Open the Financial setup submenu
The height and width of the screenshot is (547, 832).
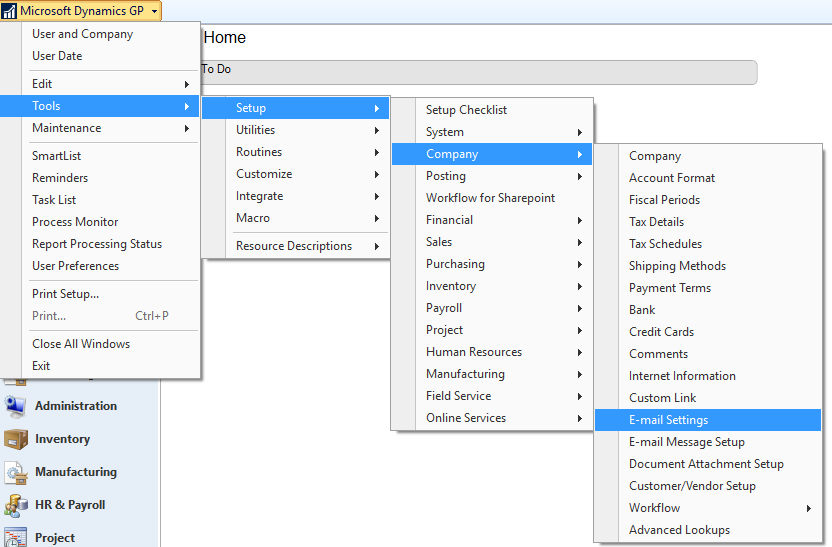(x=492, y=220)
